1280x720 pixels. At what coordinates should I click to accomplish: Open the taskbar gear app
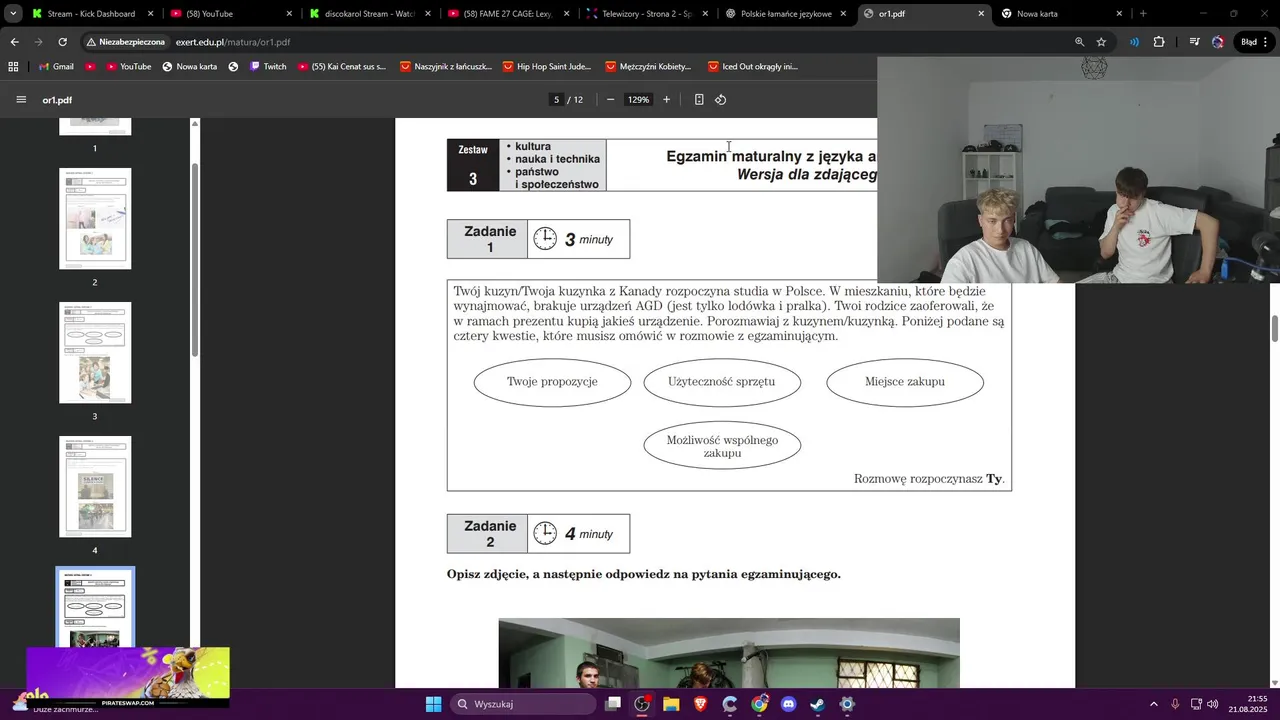[x=847, y=704]
